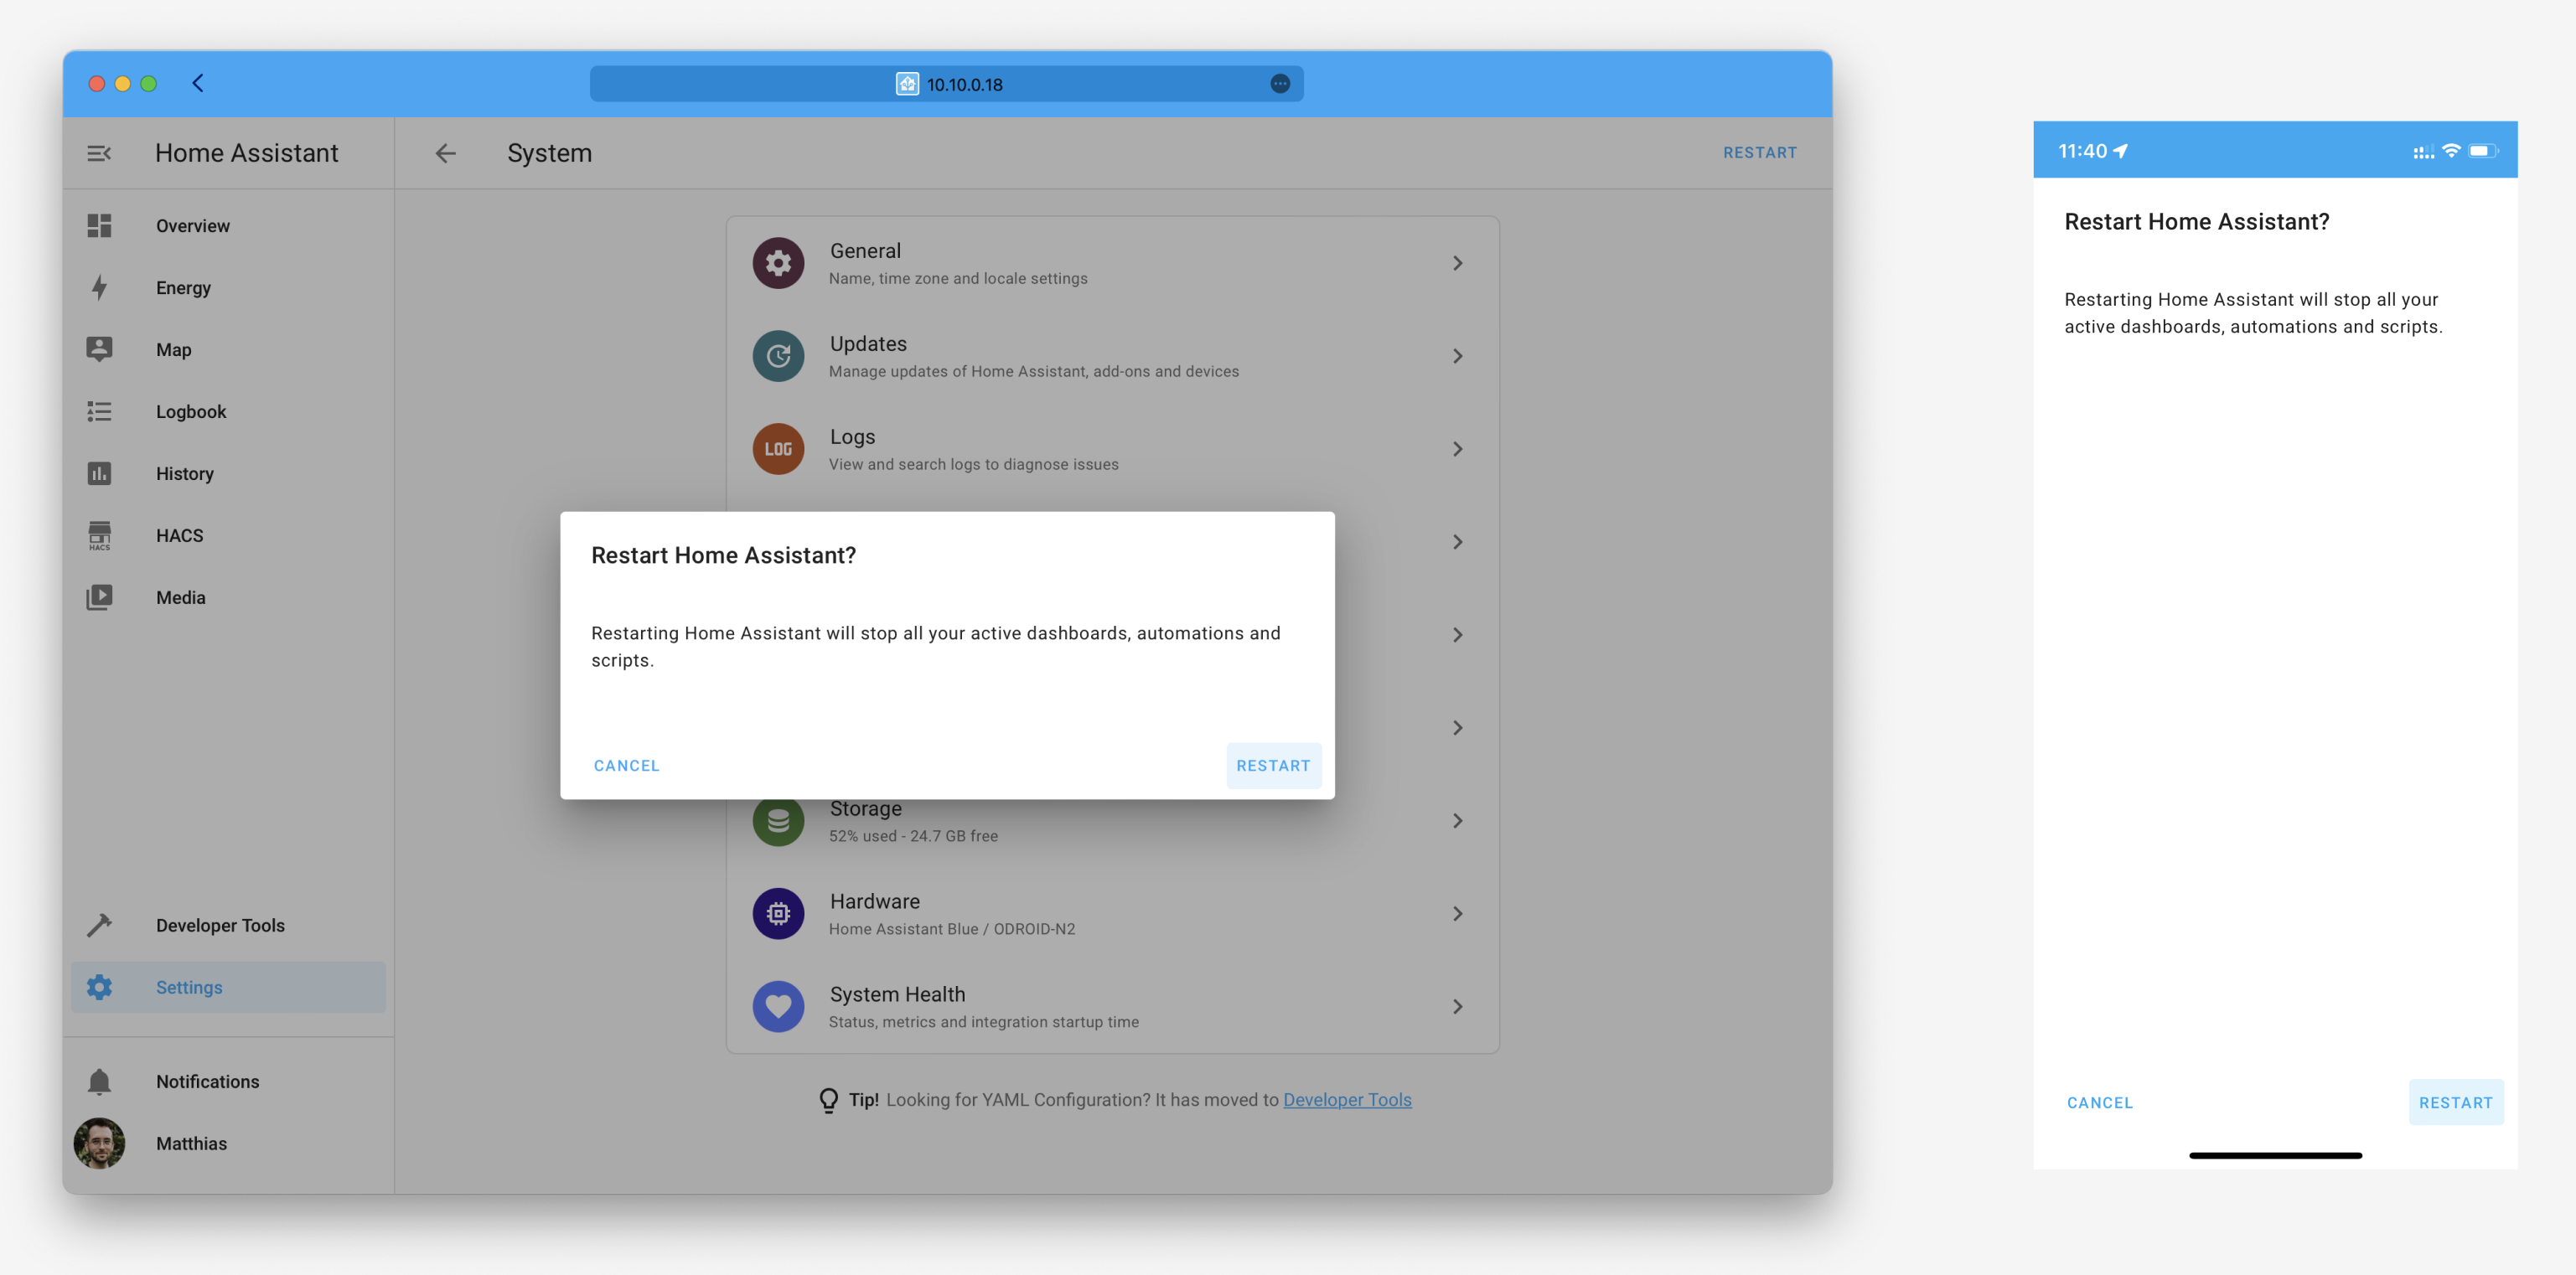Expand the Storage row chevron
This screenshot has width=2576, height=1275.
1458,820
